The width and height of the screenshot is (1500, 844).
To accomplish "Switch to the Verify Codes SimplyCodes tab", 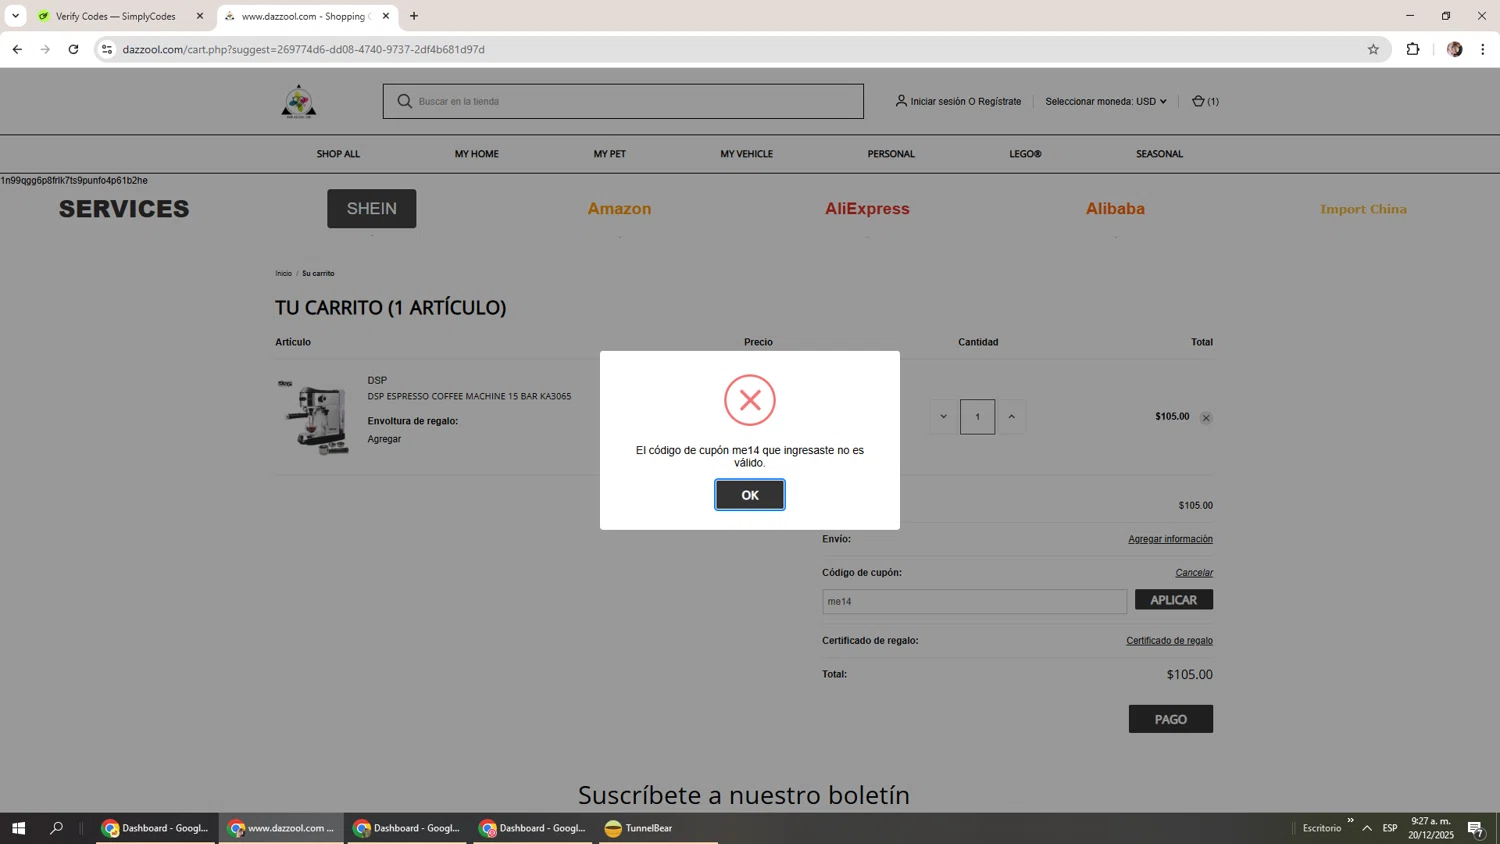I will 117,16.
